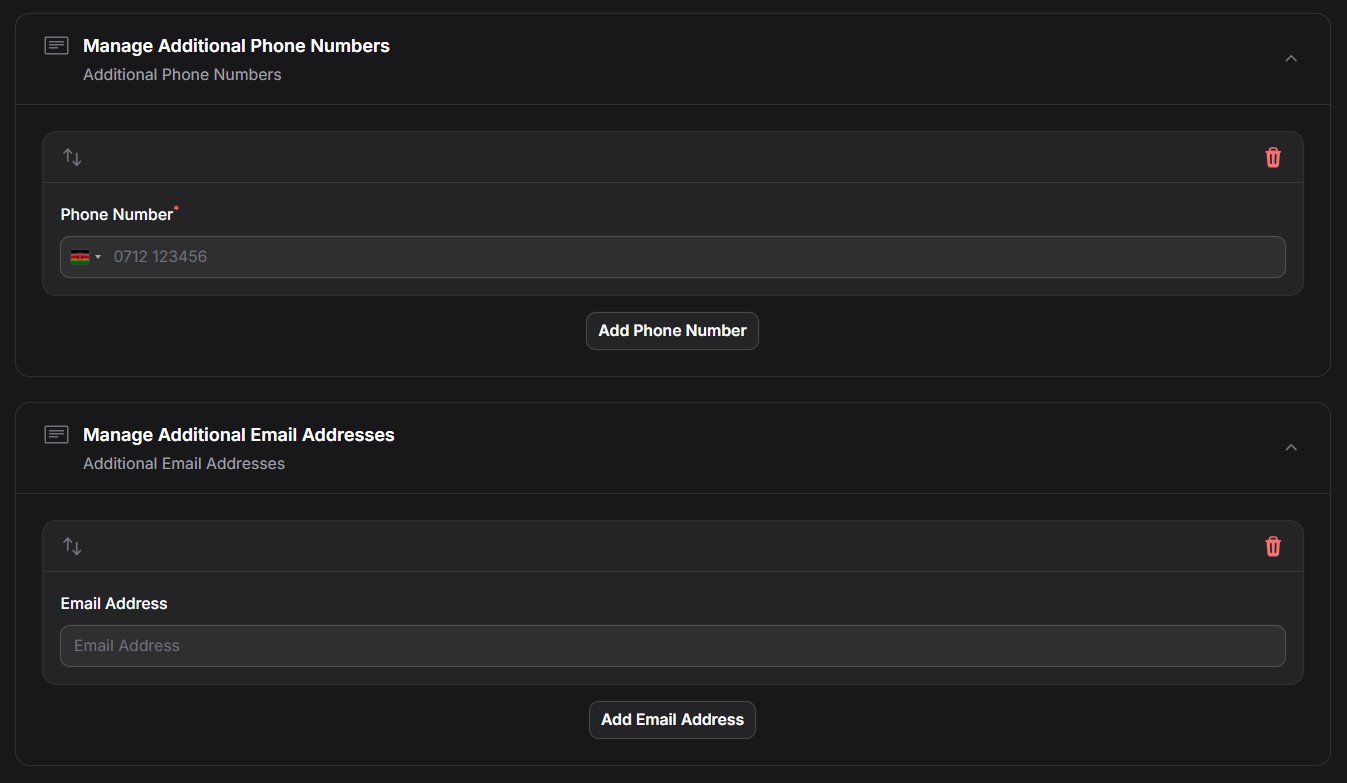Click the reorder arrows on phone entry

[72, 157]
